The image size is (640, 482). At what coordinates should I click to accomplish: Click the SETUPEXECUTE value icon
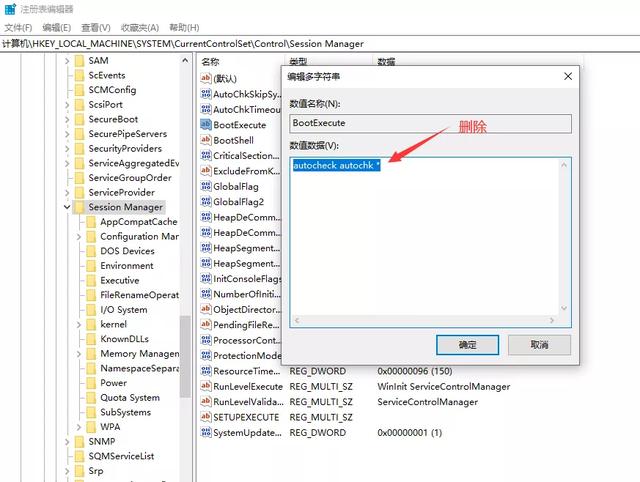(205, 417)
